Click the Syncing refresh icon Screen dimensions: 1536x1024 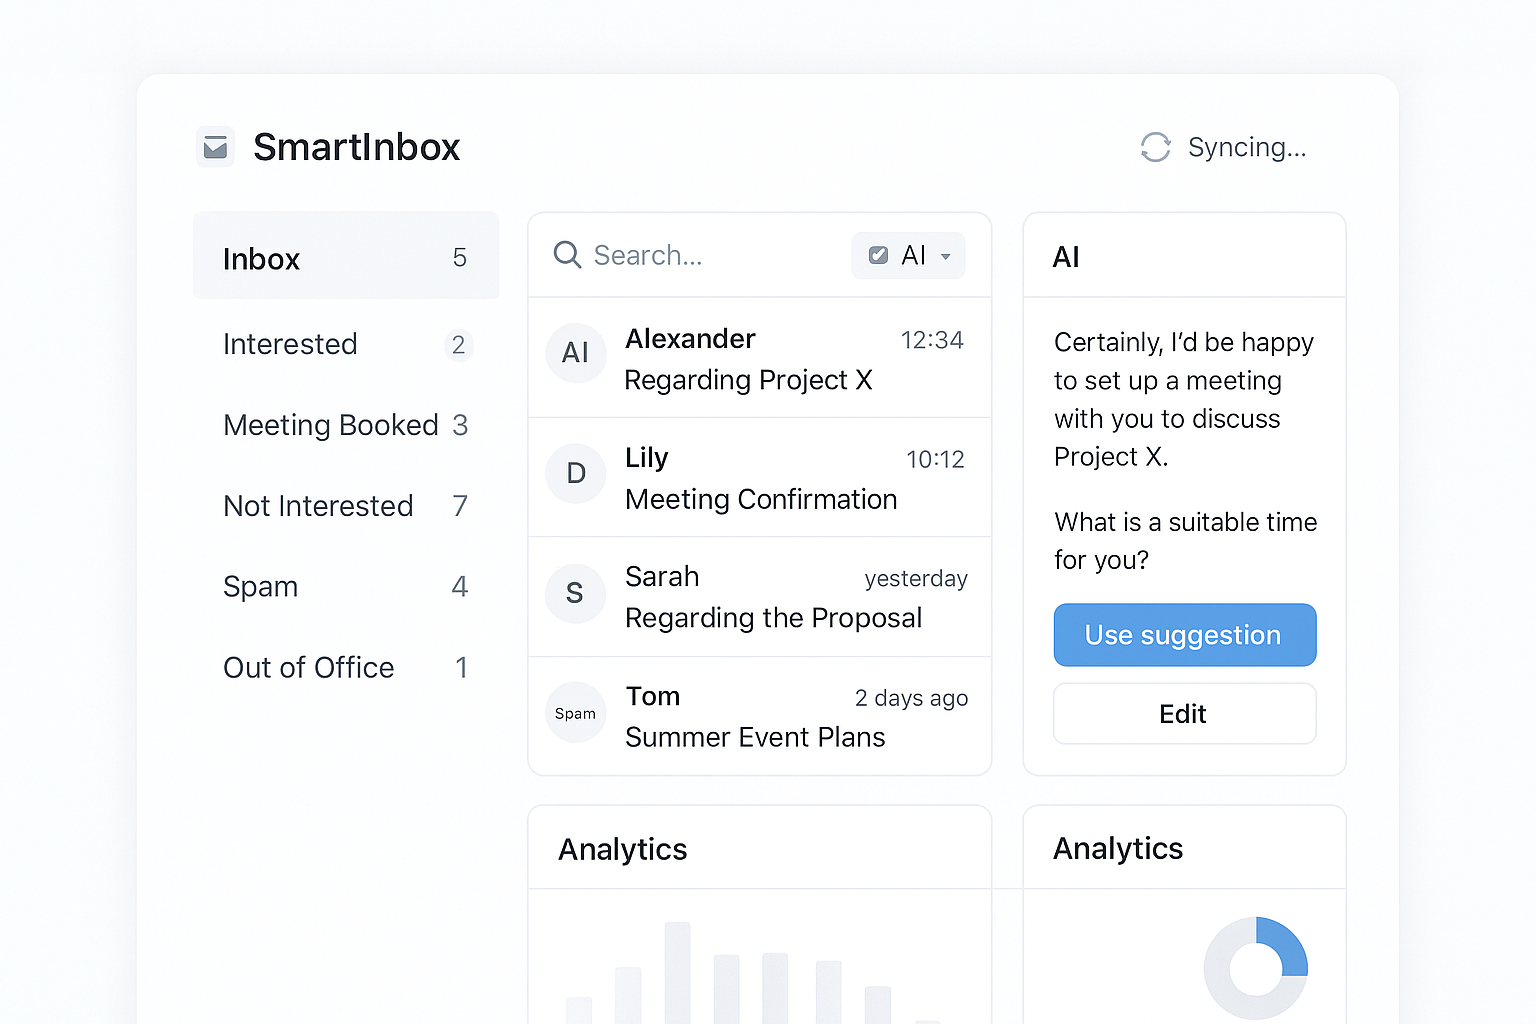pos(1155,147)
